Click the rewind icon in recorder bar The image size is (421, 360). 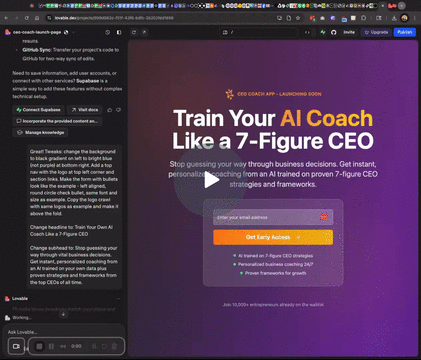pyautogui.click(x=63, y=346)
